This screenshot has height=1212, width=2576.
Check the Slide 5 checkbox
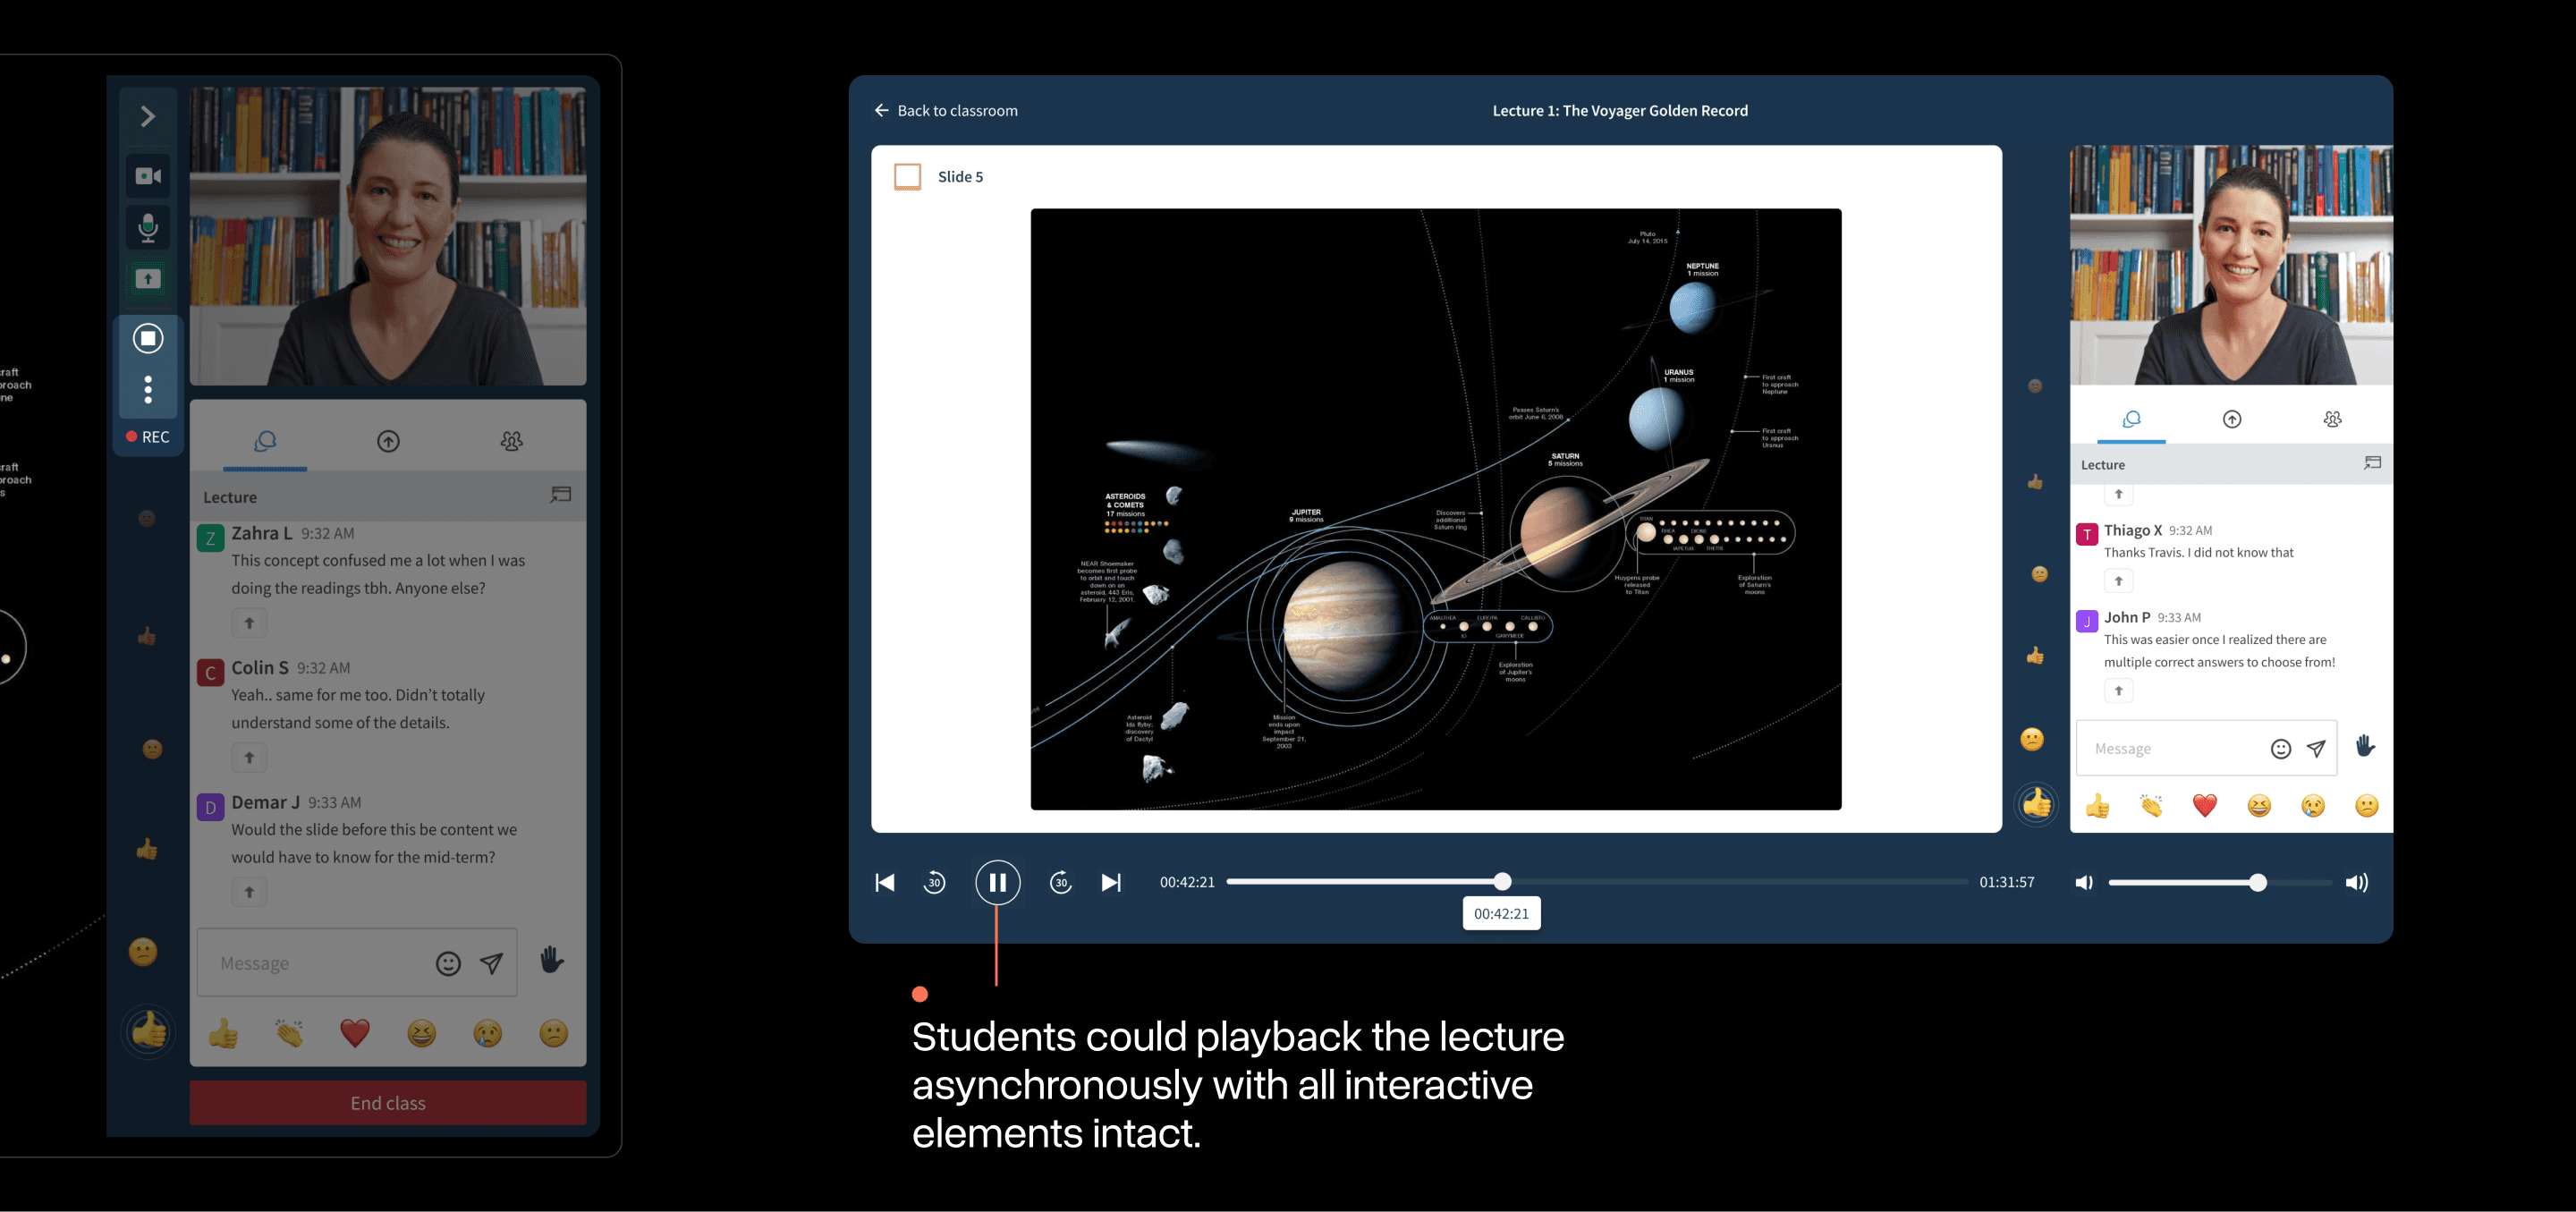907,175
